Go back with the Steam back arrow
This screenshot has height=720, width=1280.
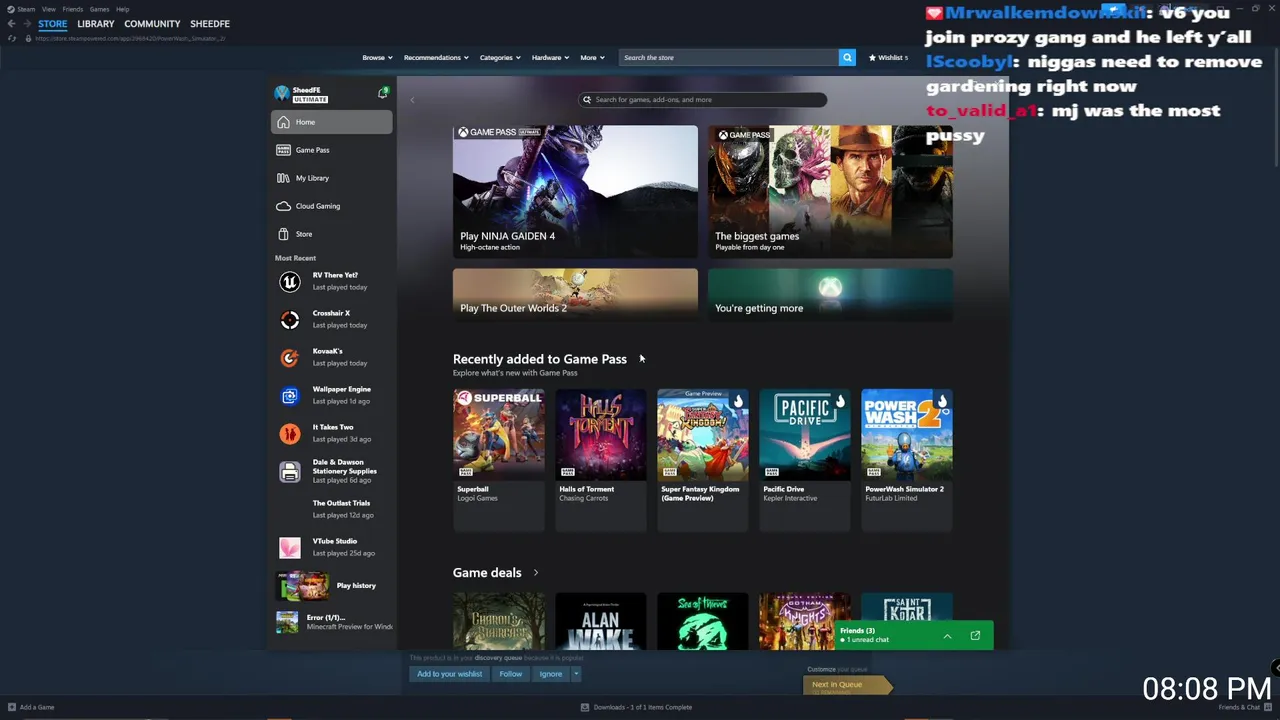11,24
